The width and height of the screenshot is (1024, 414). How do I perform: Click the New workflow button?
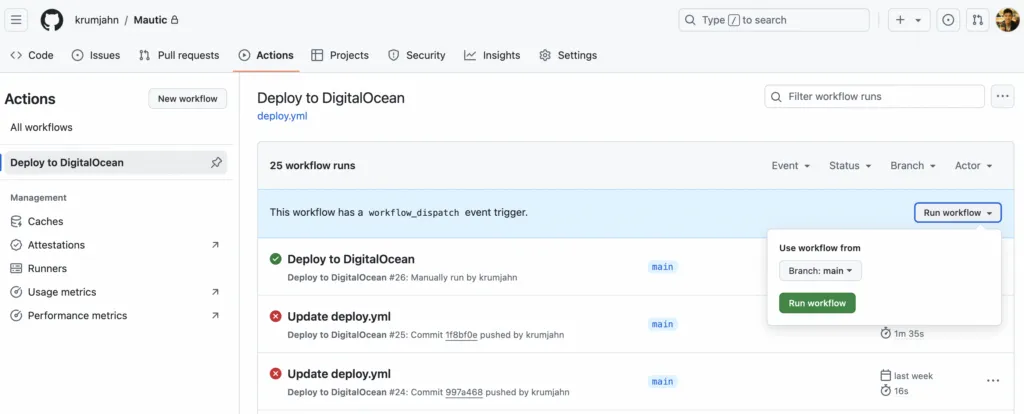point(188,99)
